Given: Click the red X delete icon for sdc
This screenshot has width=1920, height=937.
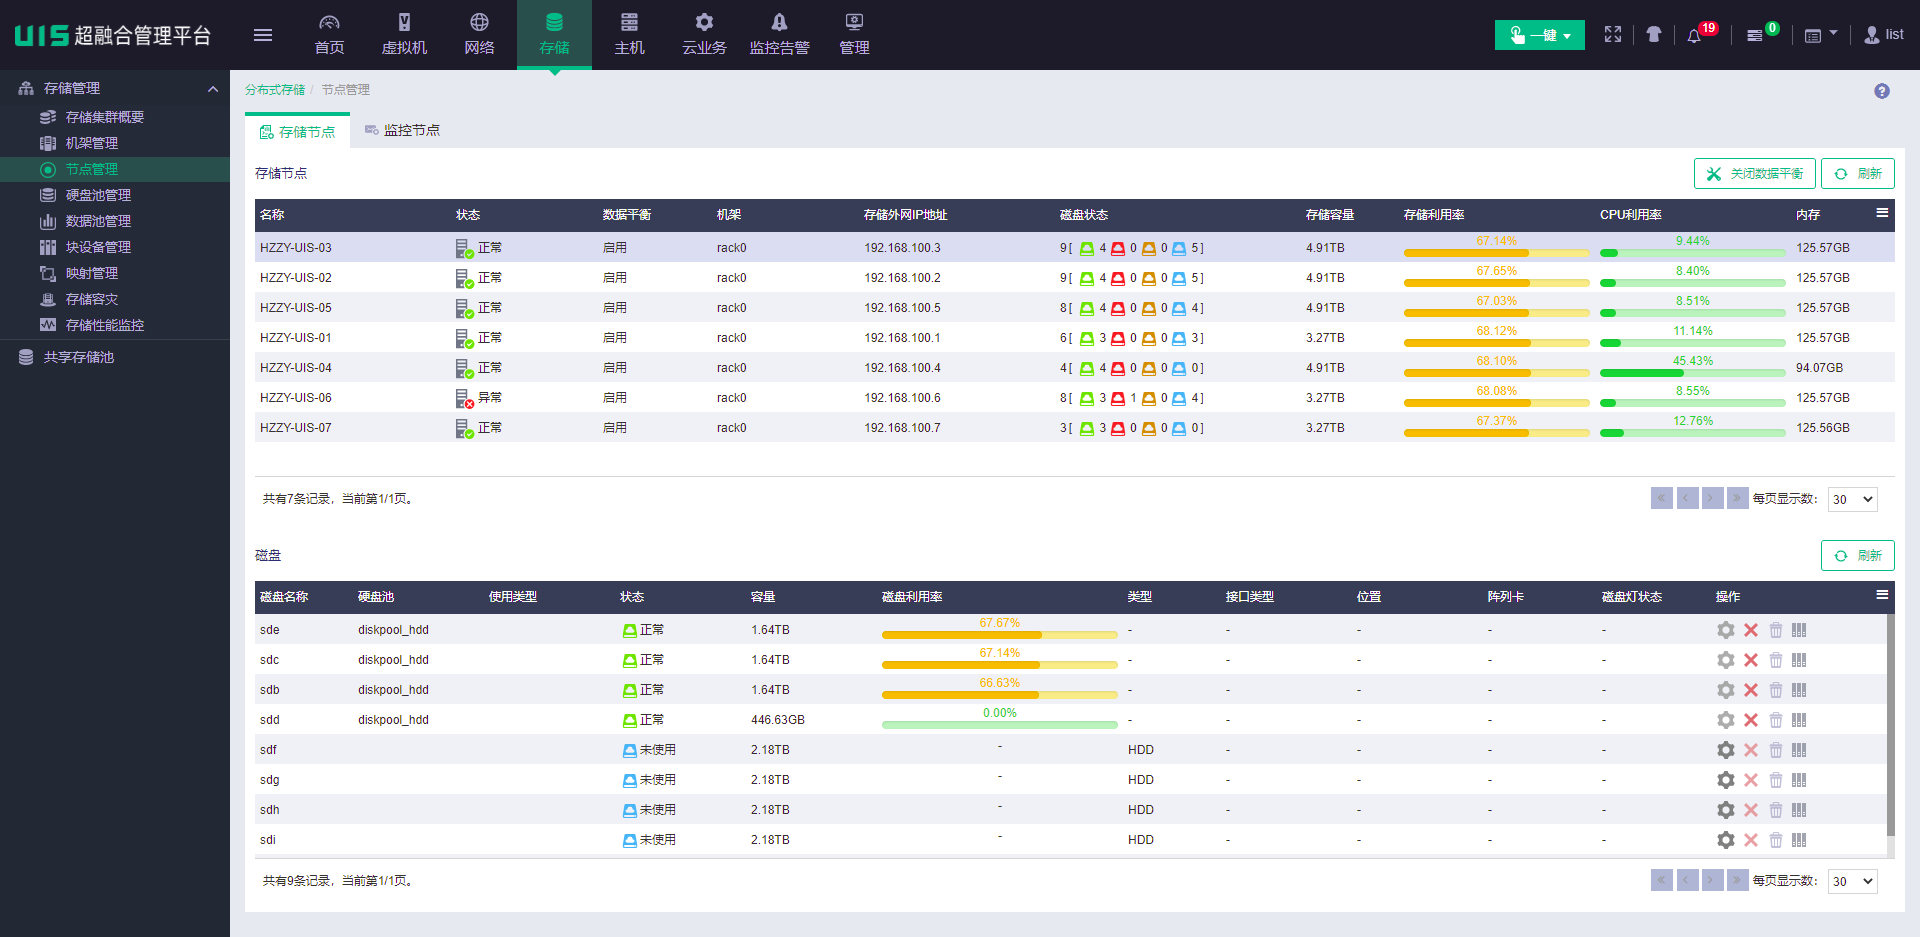Looking at the screenshot, I should (x=1750, y=660).
